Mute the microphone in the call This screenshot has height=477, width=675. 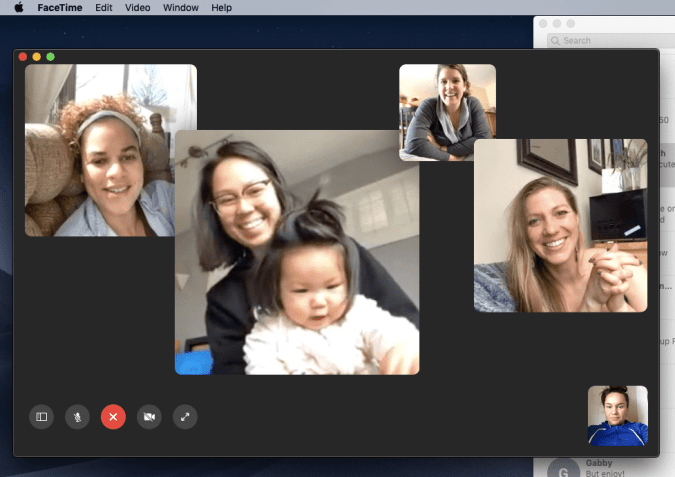pyautogui.click(x=77, y=416)
